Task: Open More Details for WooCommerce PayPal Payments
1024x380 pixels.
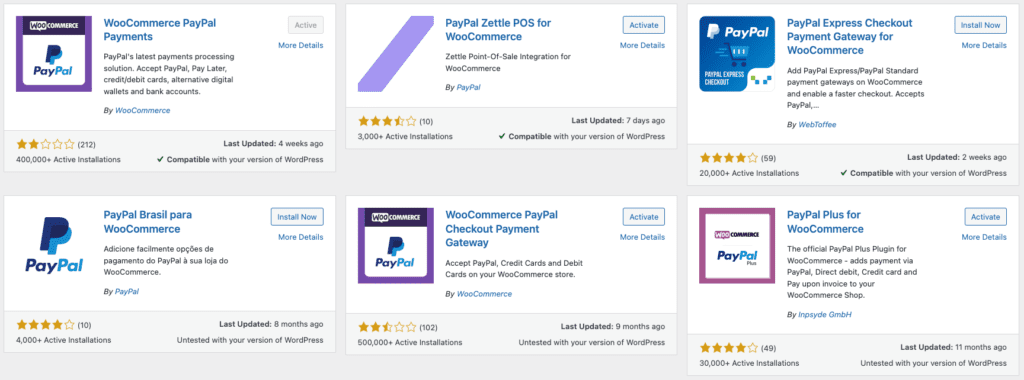Action: coord(300,45)
